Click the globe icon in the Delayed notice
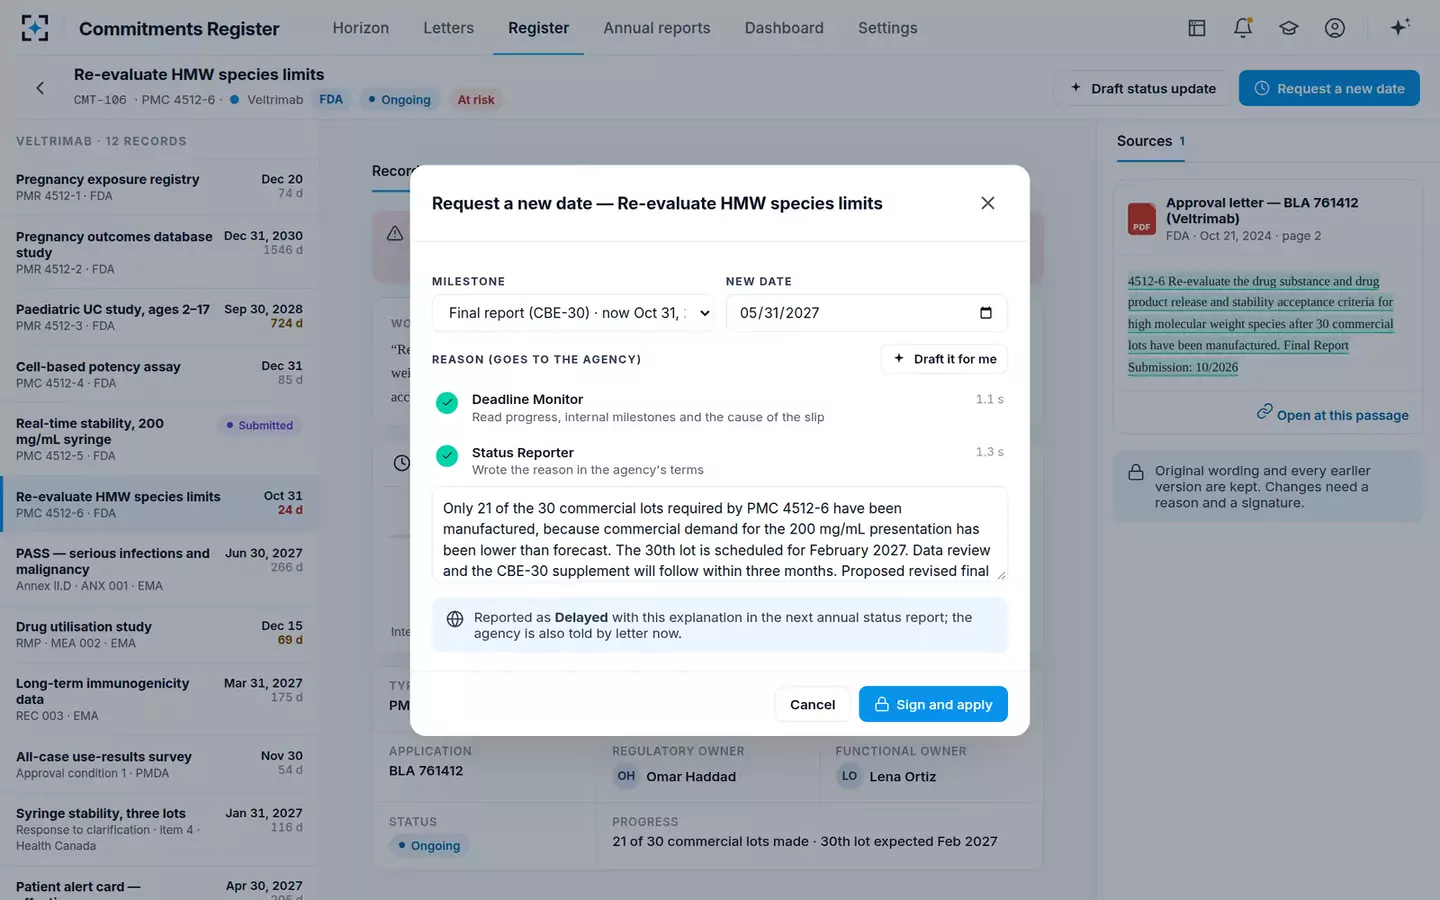Screen dimensions: 1440x900 pyautogui.click(x=455, y=619)
